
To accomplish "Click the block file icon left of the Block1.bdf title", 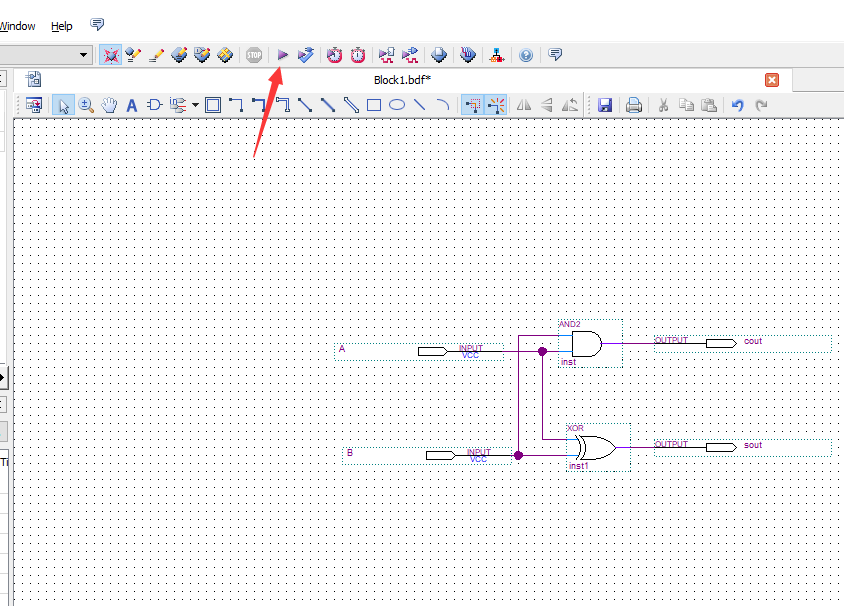I will [34, 79].
